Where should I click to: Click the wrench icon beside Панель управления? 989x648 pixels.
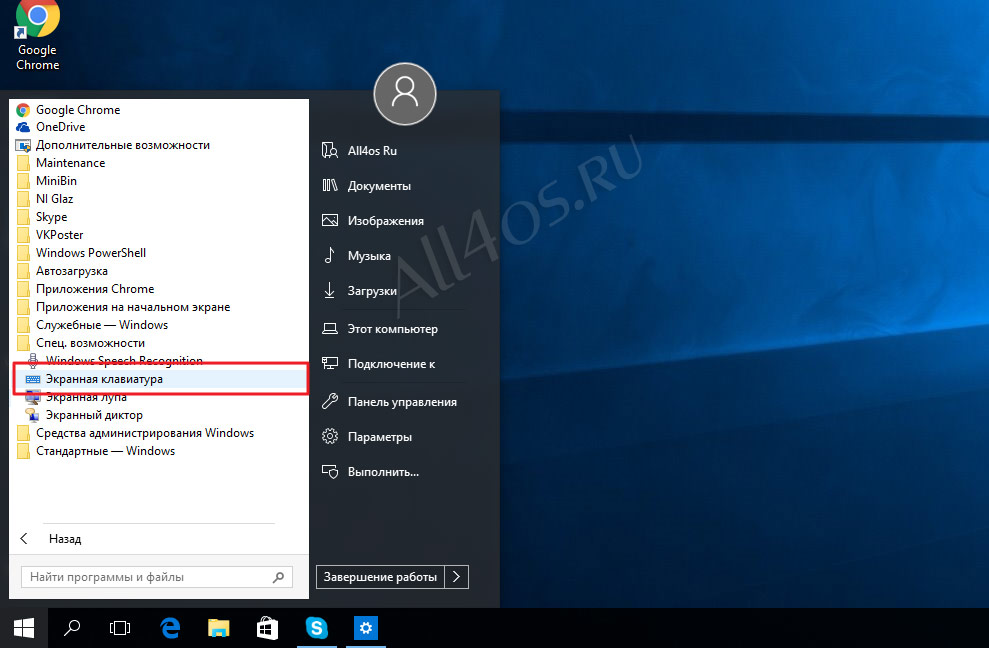(330, 401)
